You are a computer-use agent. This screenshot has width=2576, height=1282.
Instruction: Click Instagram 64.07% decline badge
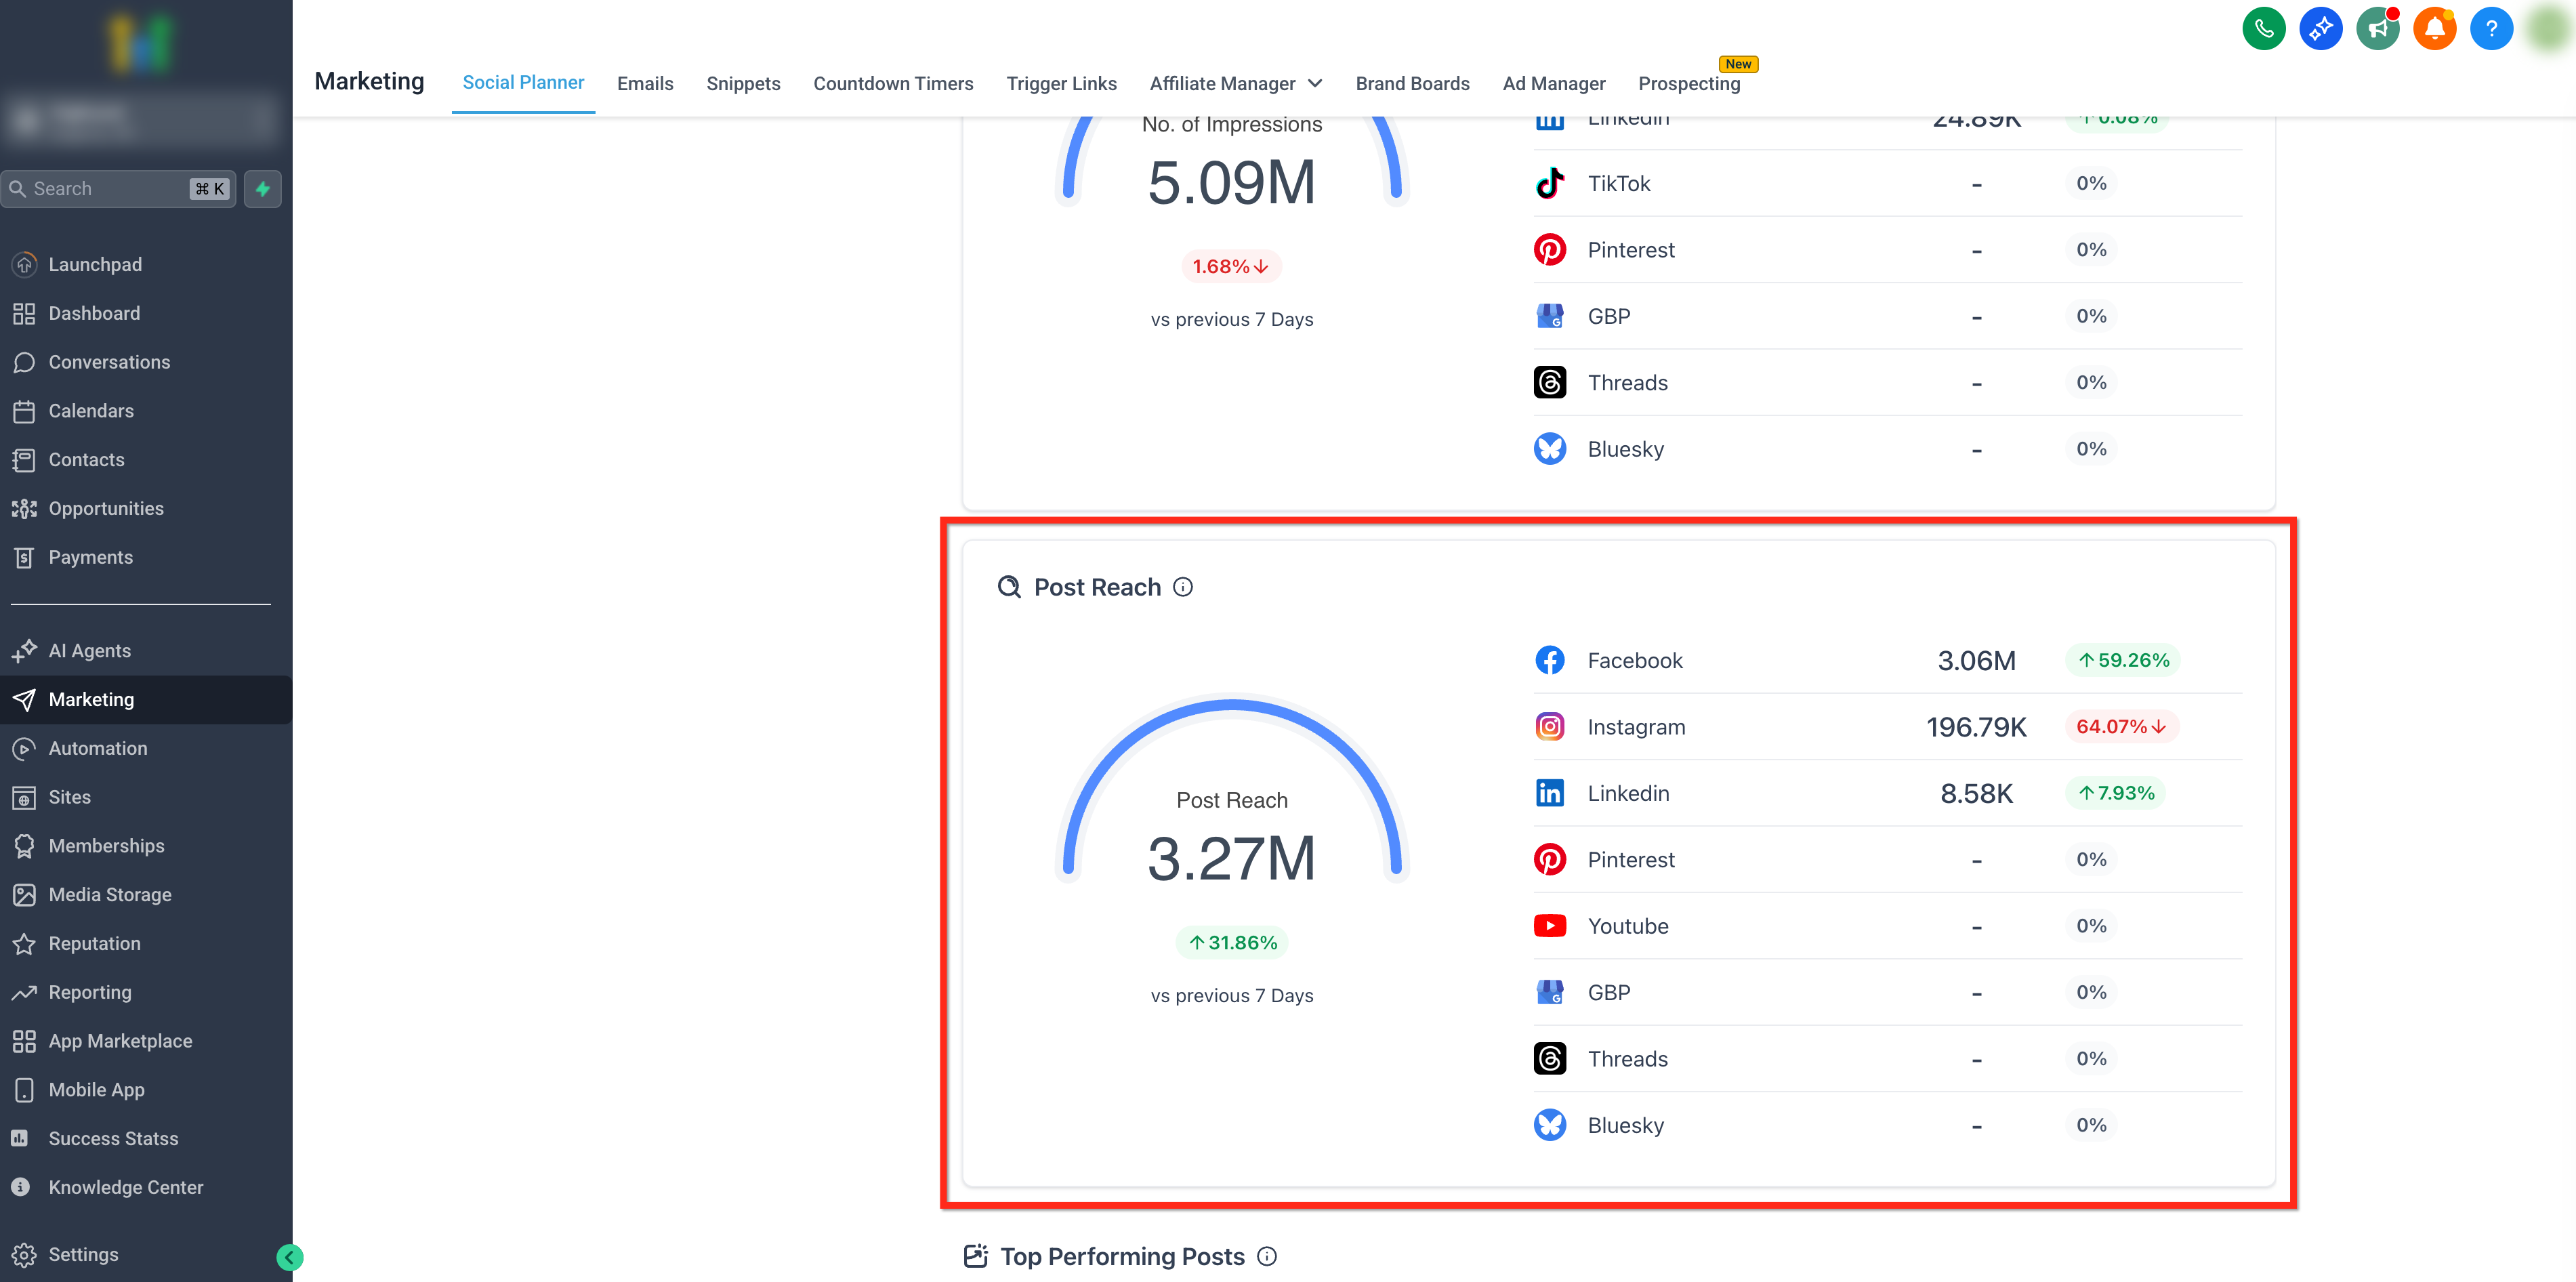pos(2122,727)
